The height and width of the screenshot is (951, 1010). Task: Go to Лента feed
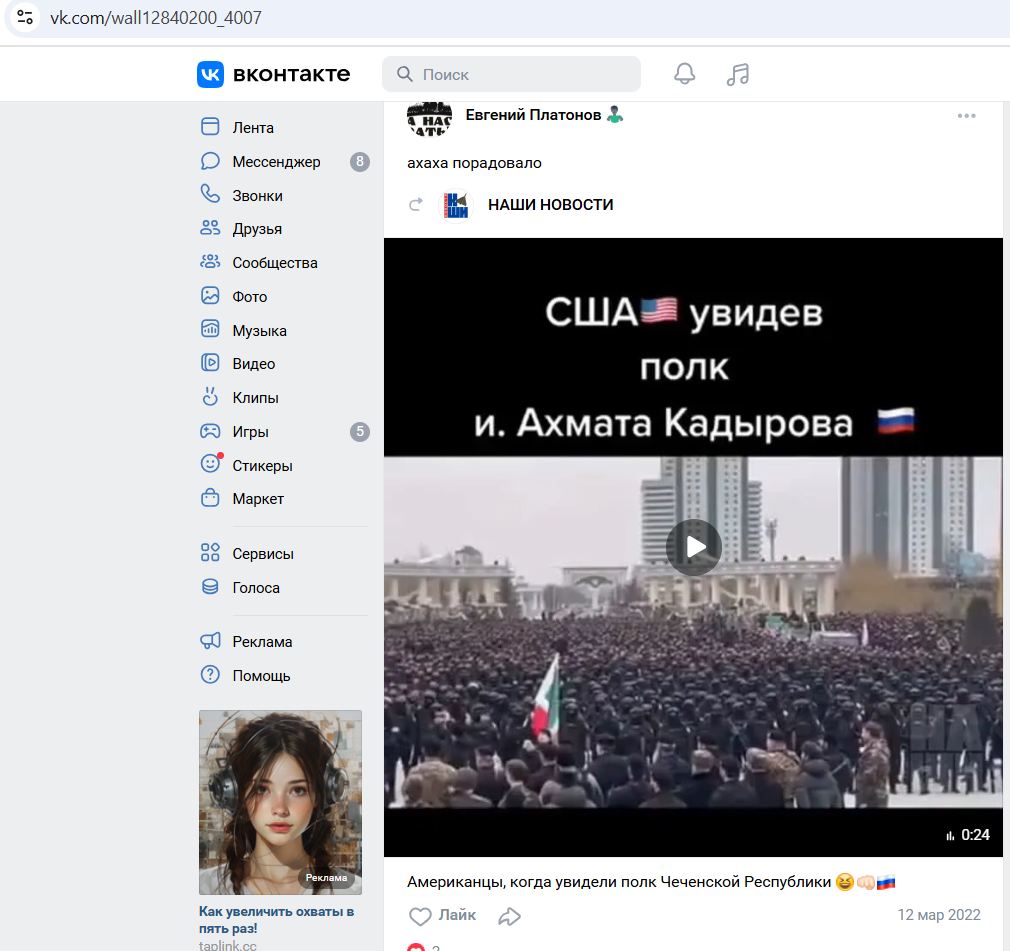(x=252, y=128)
